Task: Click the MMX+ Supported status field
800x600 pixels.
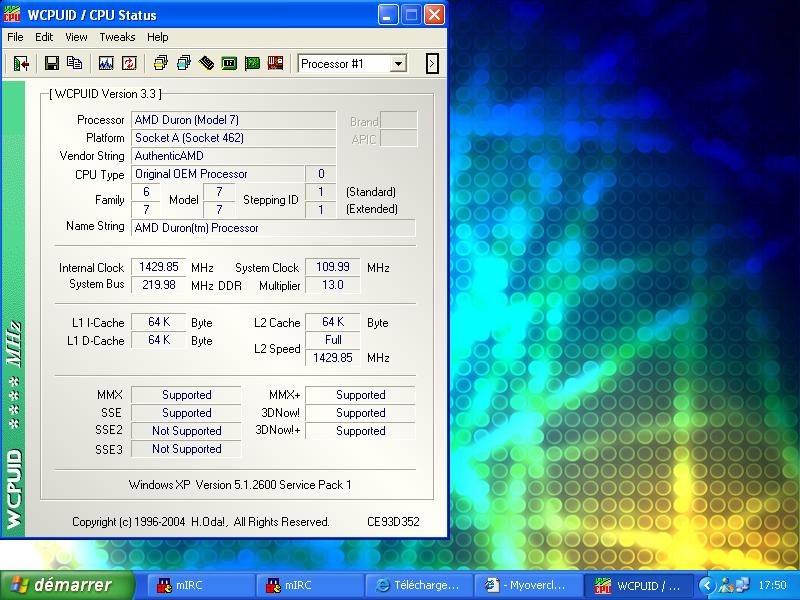Action: click(360, 395)
